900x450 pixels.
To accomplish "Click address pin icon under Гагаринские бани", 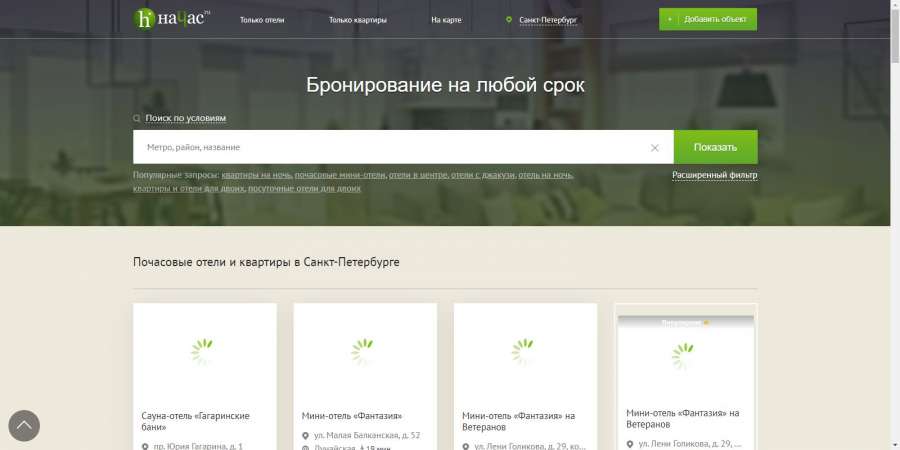I will (x=145, y=446).
